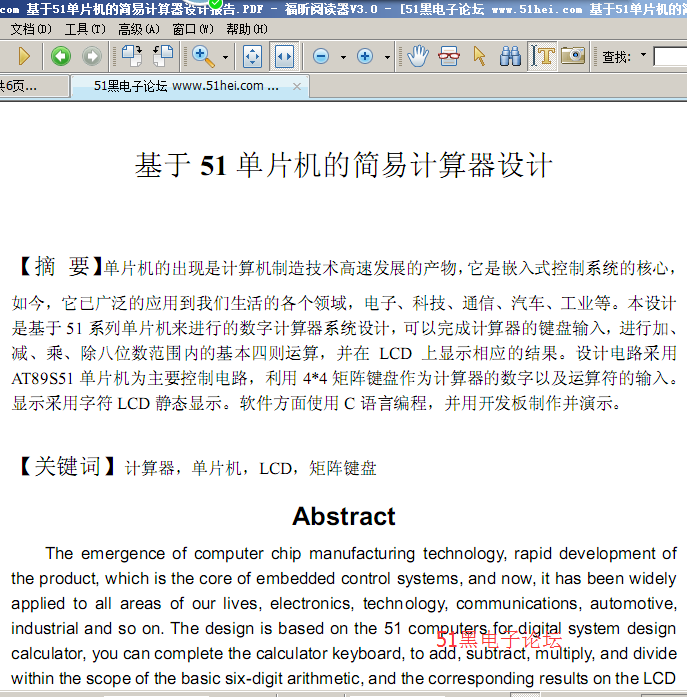Zoom in with the plus button
This screenshot has height=697, width=687.
pos(365,56)
